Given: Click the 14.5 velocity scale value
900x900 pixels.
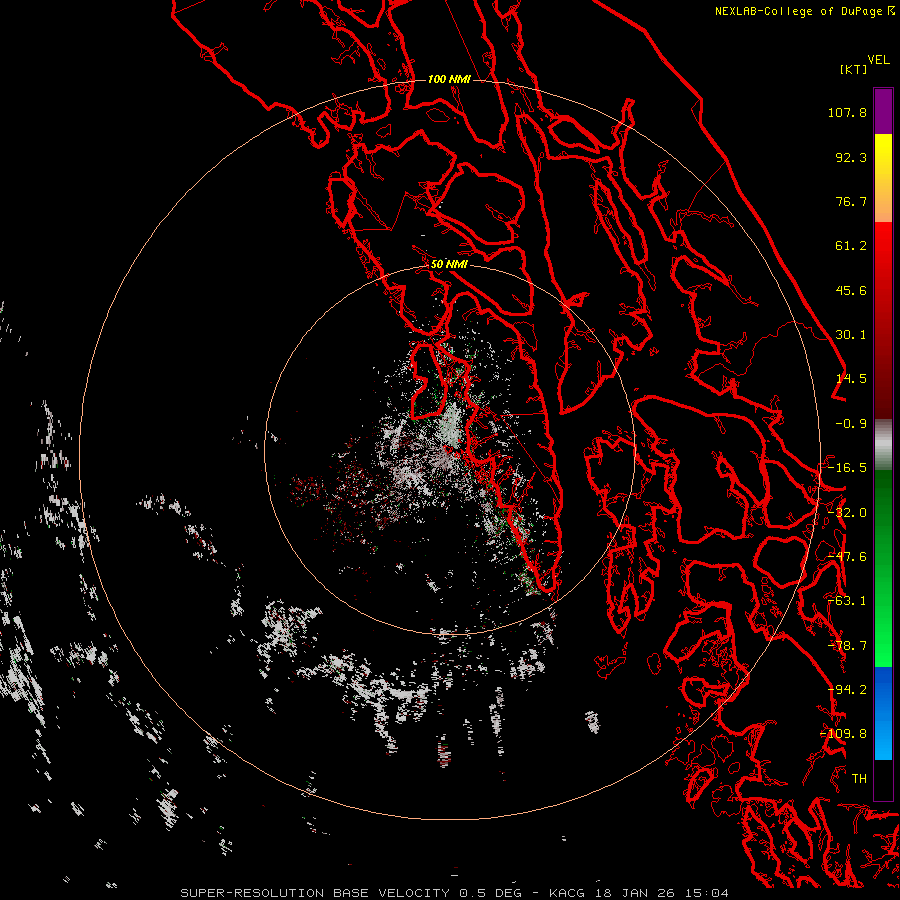Looking at the screenshot, I should (x=851, y=379).
